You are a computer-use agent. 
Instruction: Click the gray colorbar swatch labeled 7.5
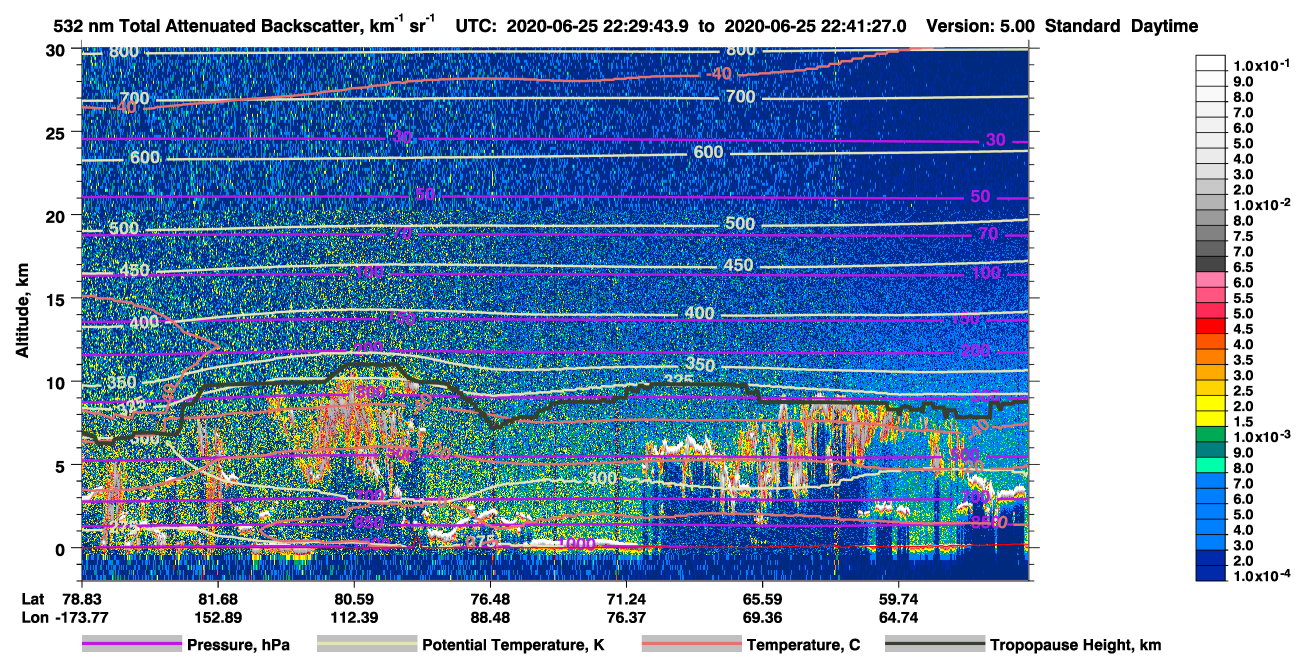[1210, 235]
